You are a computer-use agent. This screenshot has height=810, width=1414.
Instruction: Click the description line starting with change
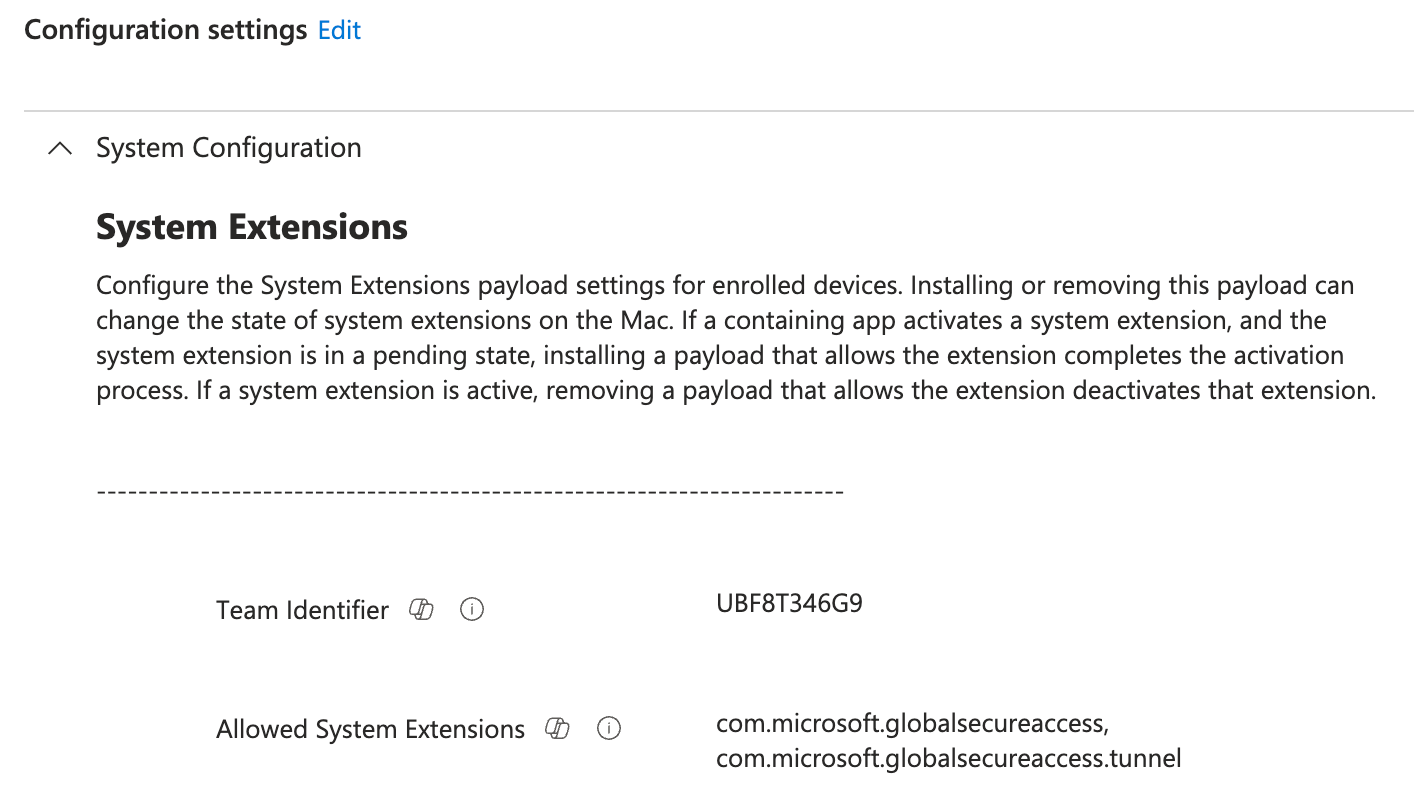click(x=710, y=321)
